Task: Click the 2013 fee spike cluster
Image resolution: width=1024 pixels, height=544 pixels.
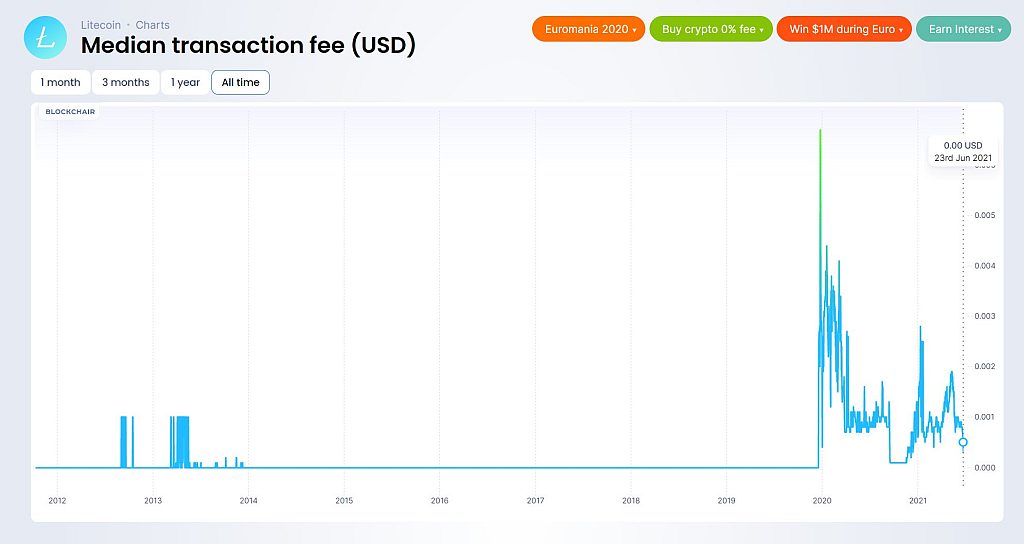Action: pyautogui.click(x=180, y=441)
